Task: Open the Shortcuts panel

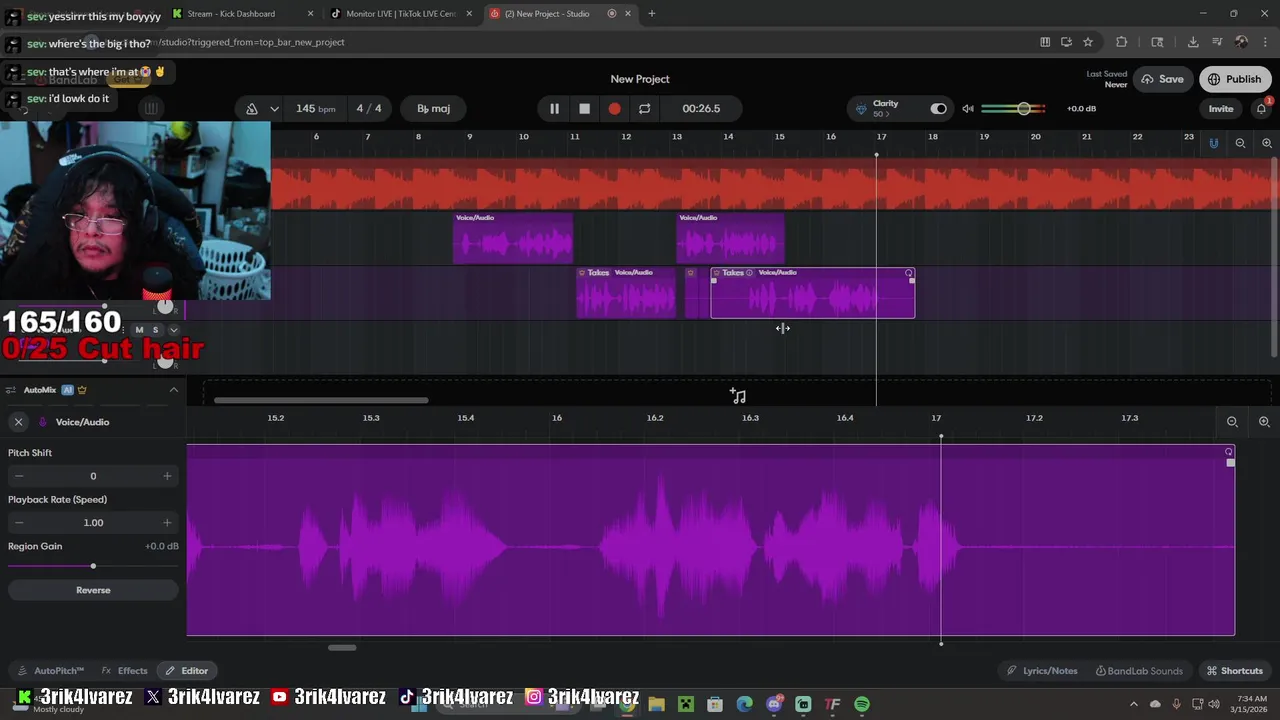Action: tap(1235, 671)
